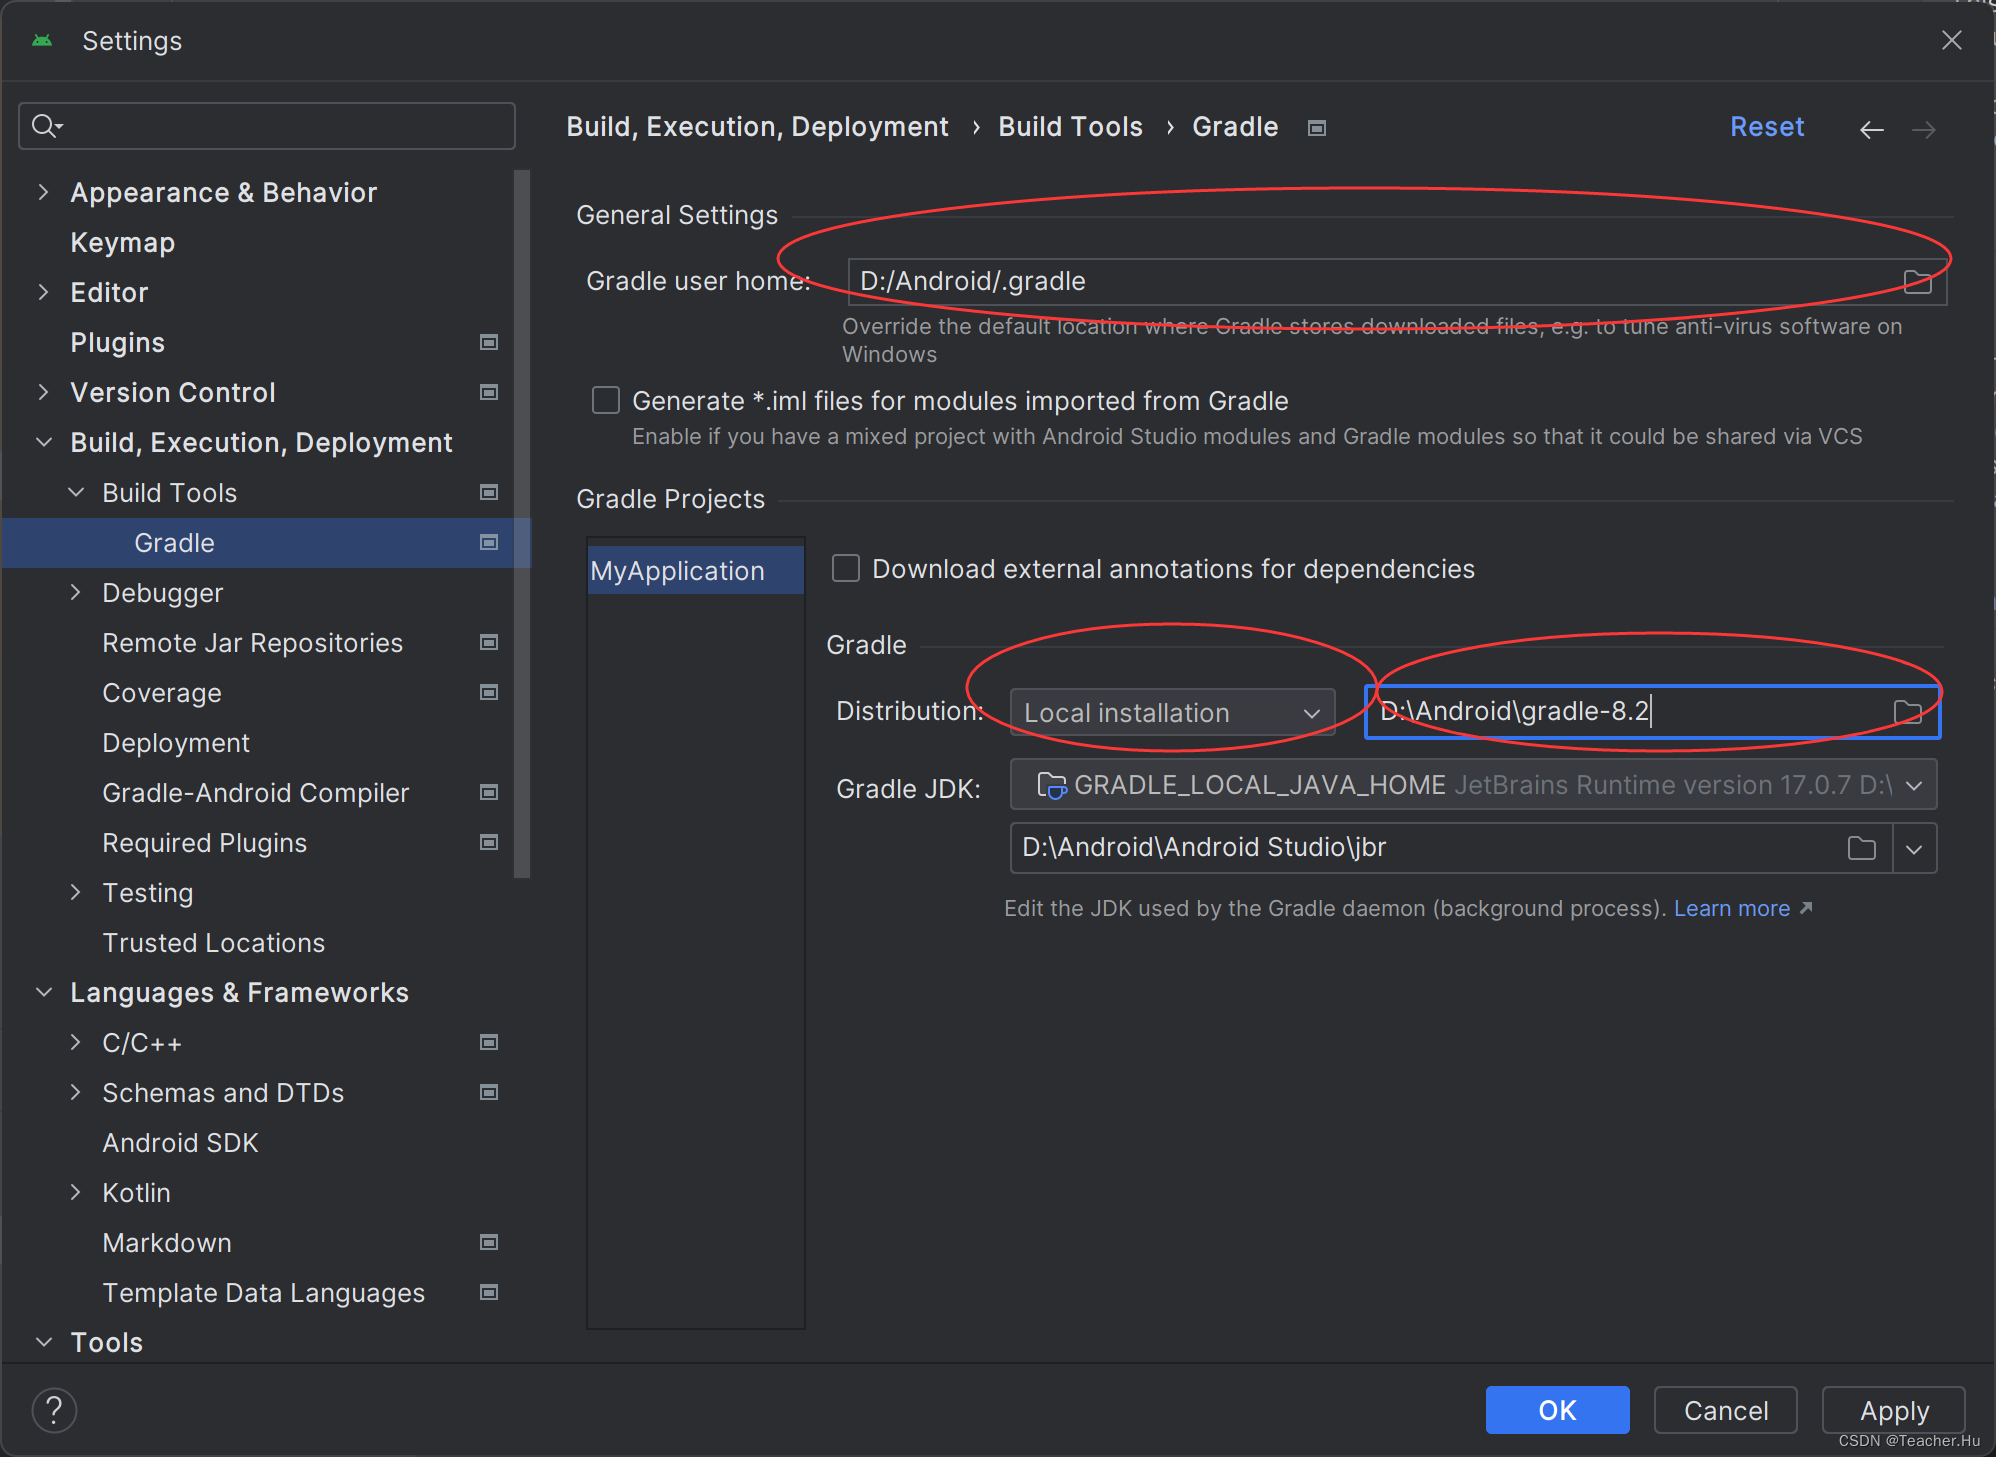The width and height of the screenshot is (1996, 1457).
Task: Click project icon beside Remote Jar Repositories
Action: tap(489, 643)
